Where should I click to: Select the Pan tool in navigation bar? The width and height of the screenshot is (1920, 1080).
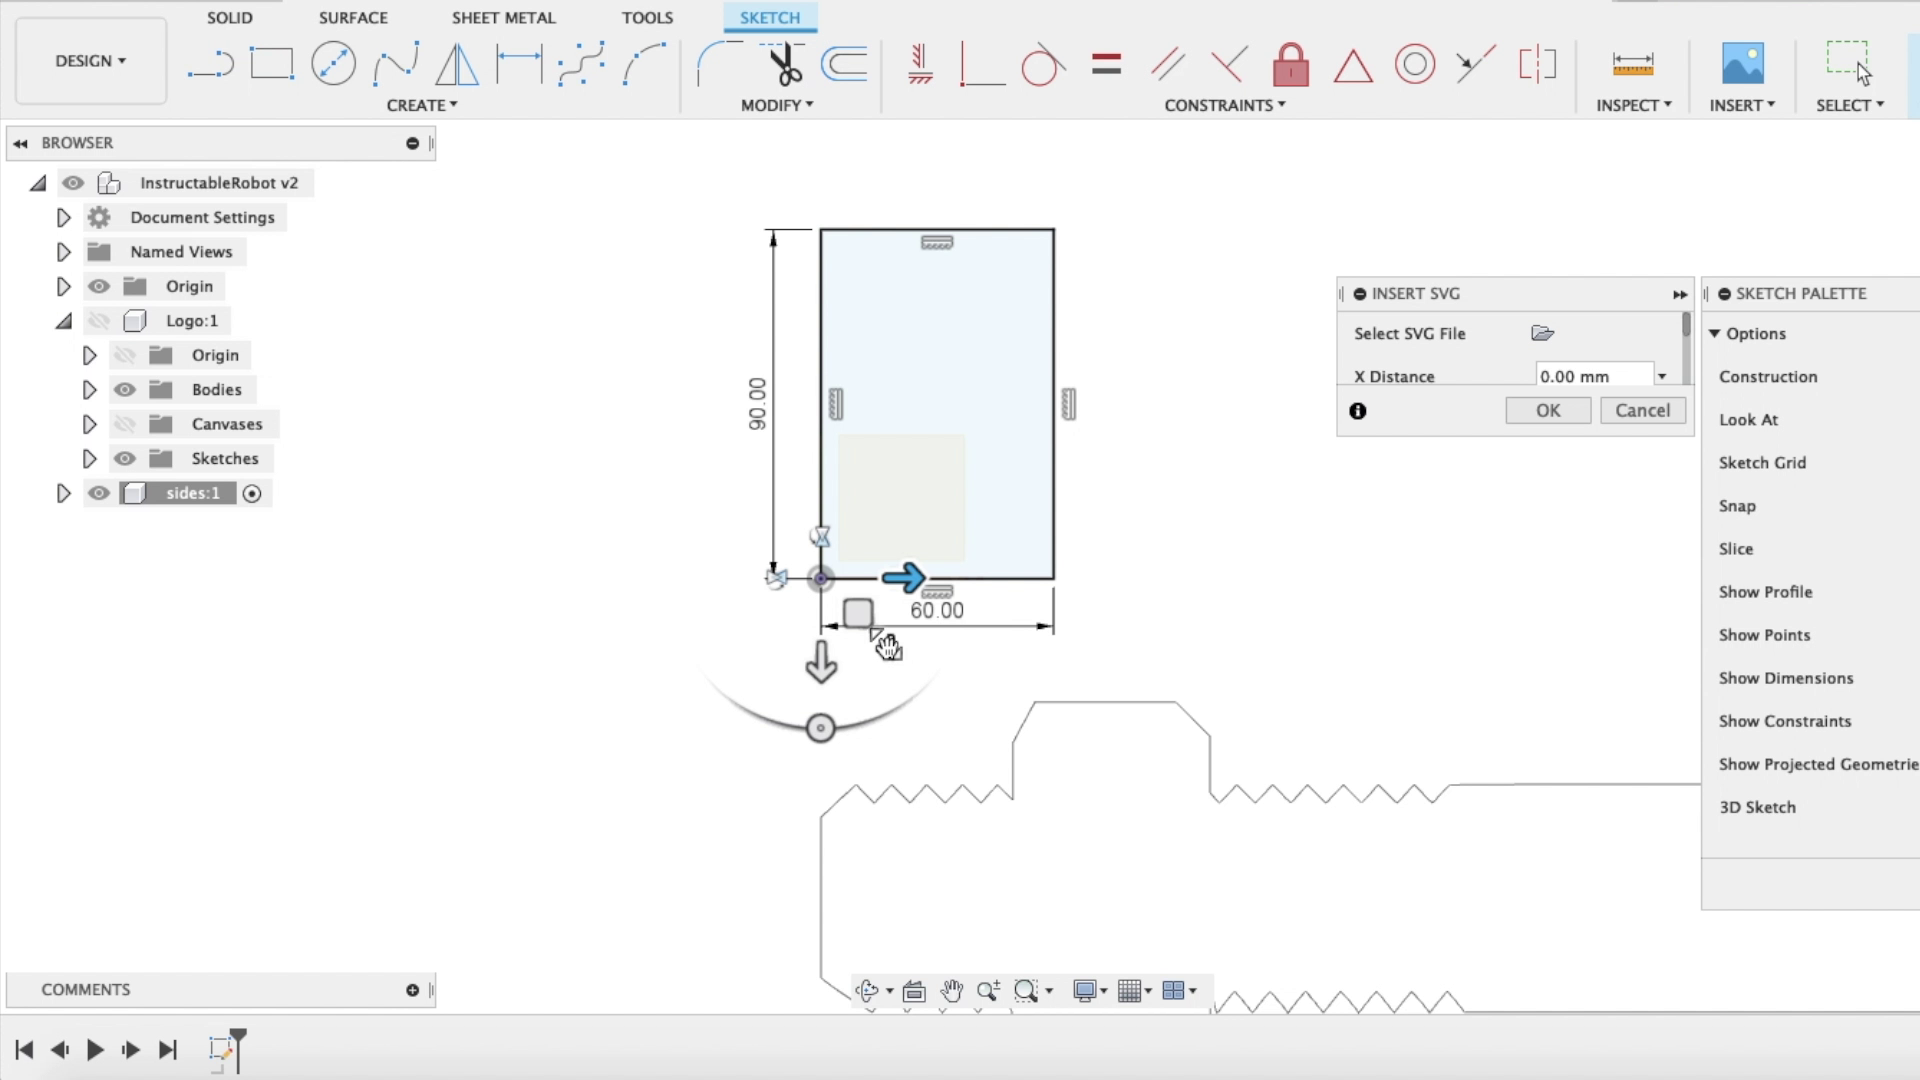(x=951, y=991)
